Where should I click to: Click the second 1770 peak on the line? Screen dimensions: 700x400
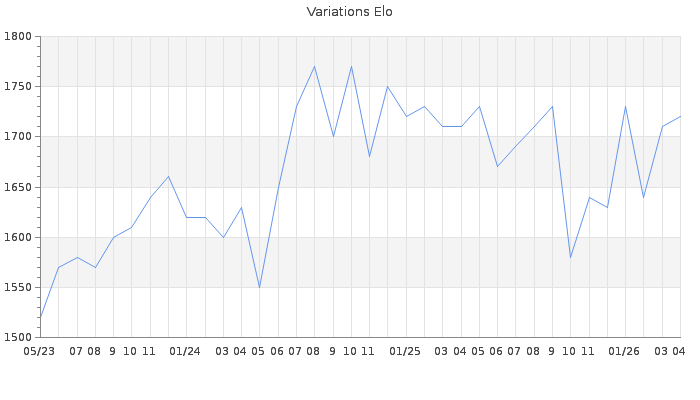[351, 67]
